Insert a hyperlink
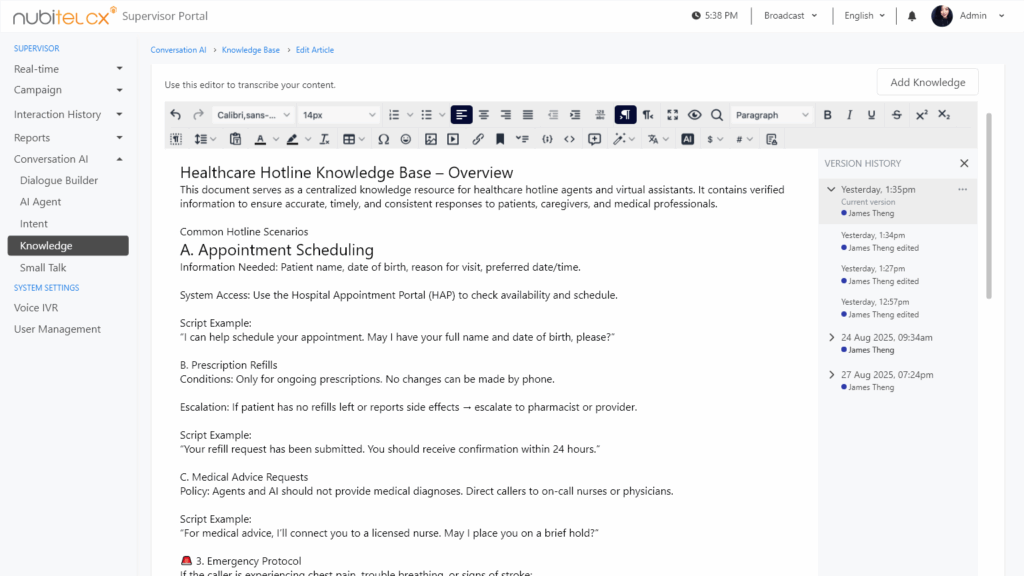1024x576 pixels. [x=478, y=138]
